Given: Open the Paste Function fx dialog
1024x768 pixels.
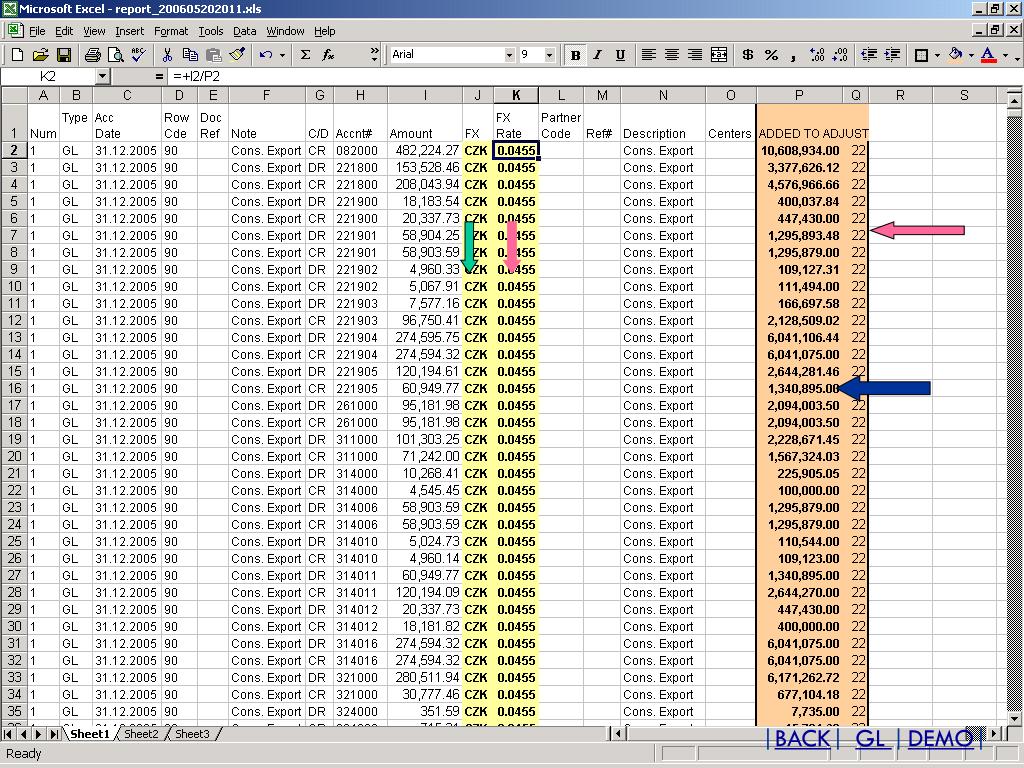Looking at the screenshot, I should click(328, 55).
